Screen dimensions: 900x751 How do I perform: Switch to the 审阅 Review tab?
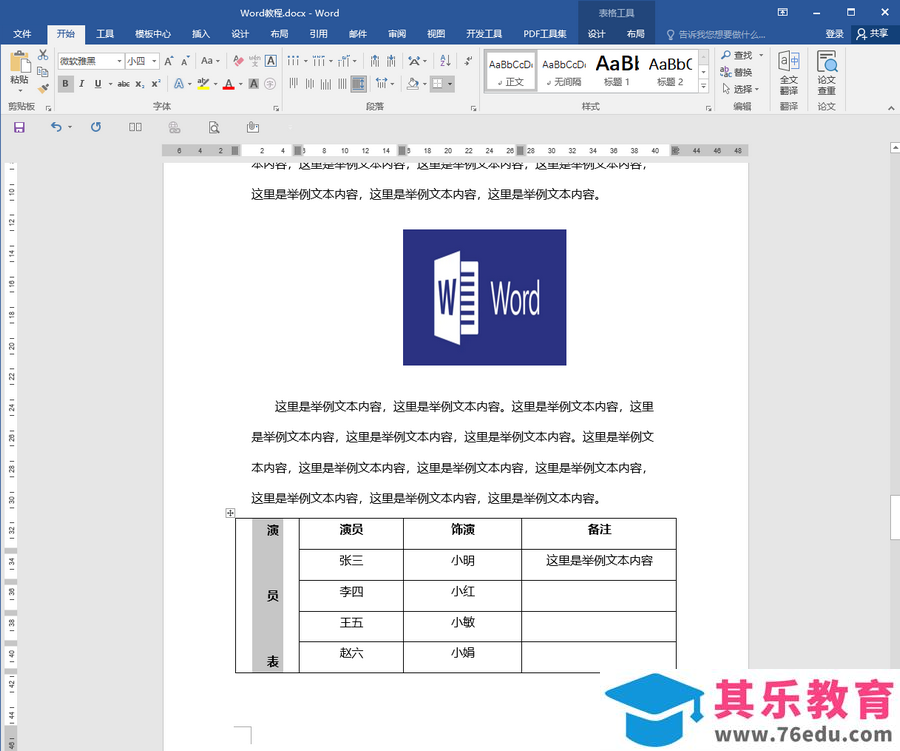click(397, 34)
